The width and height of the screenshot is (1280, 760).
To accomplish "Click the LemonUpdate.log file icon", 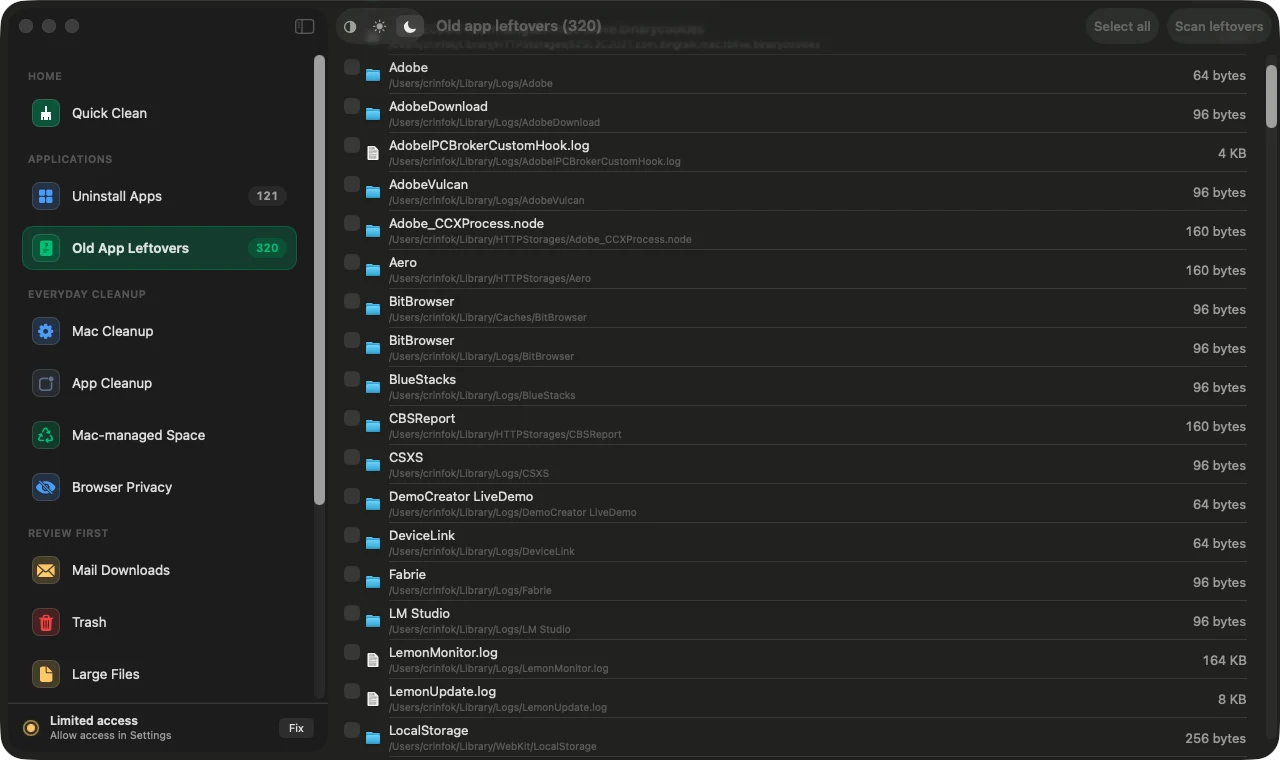I will click(373, 699).
